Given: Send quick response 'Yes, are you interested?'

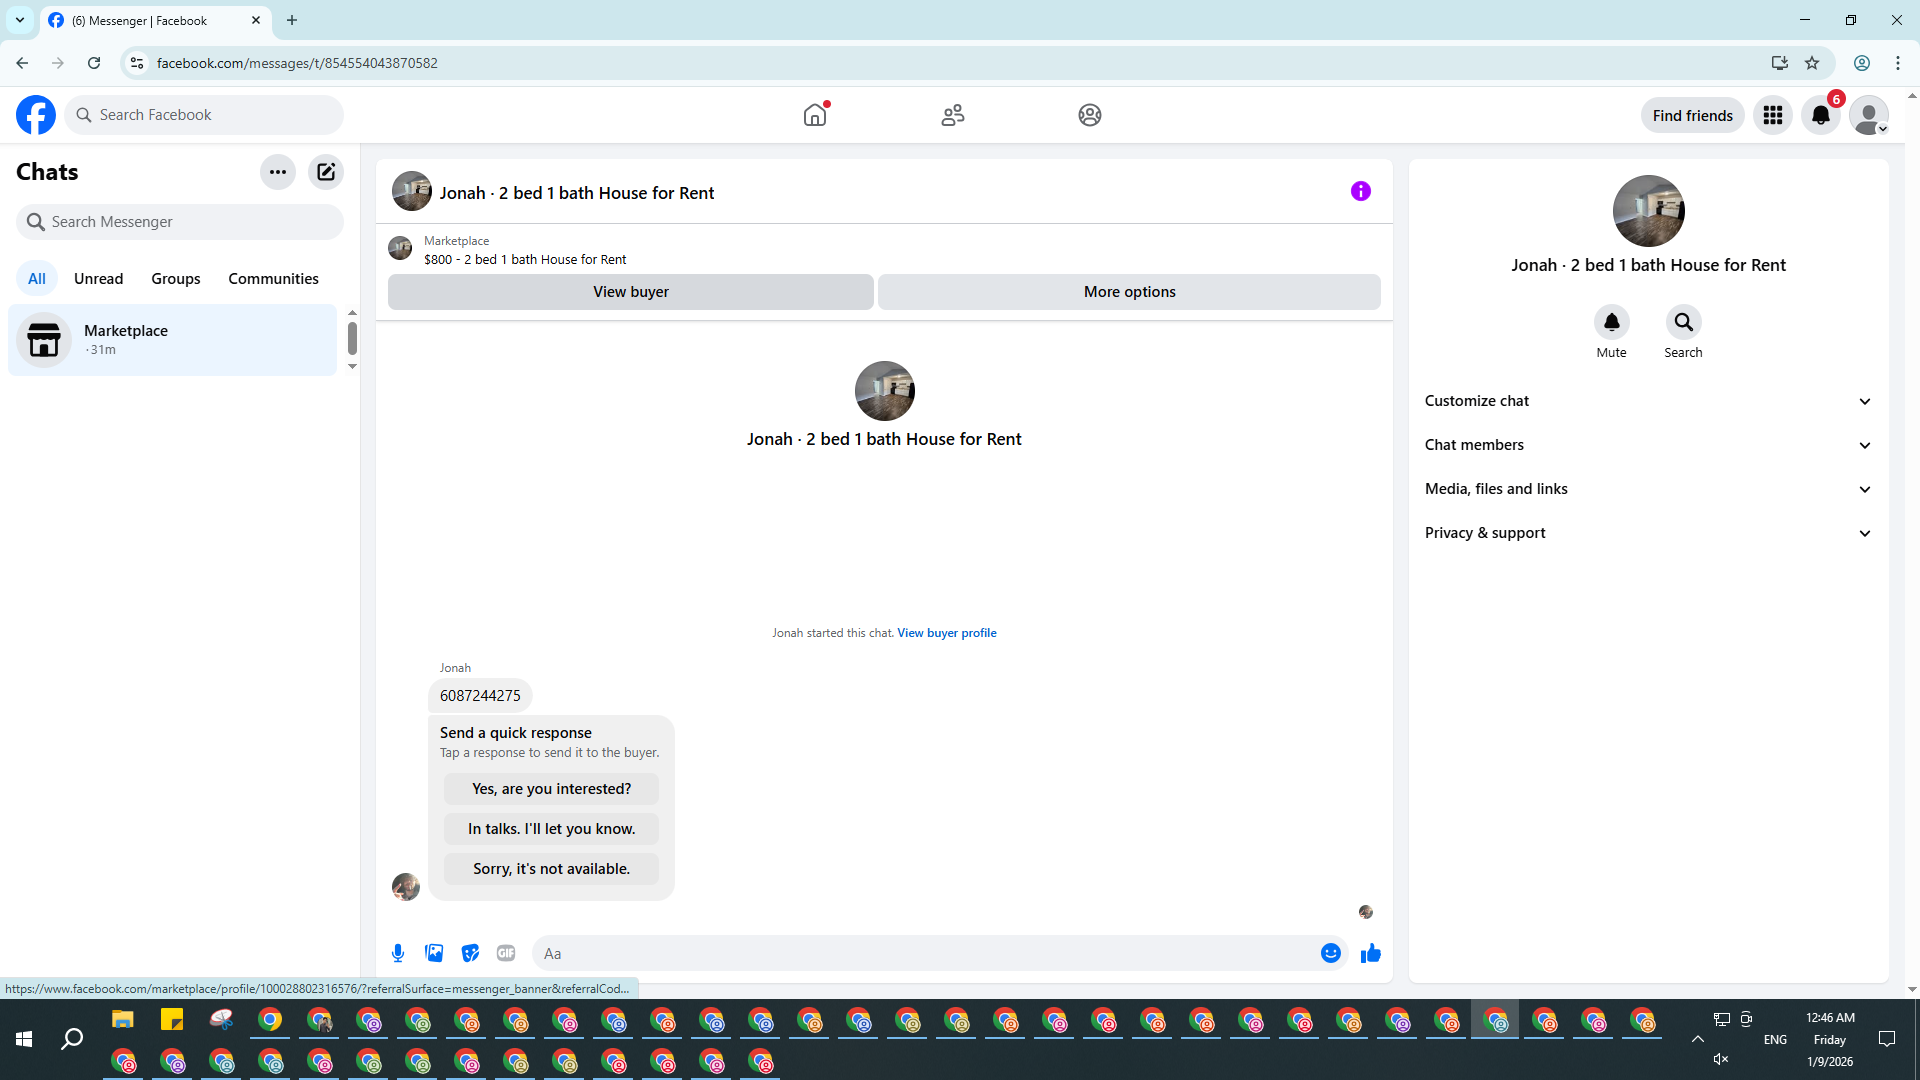Looking at the screenshot, I should 552,789.
